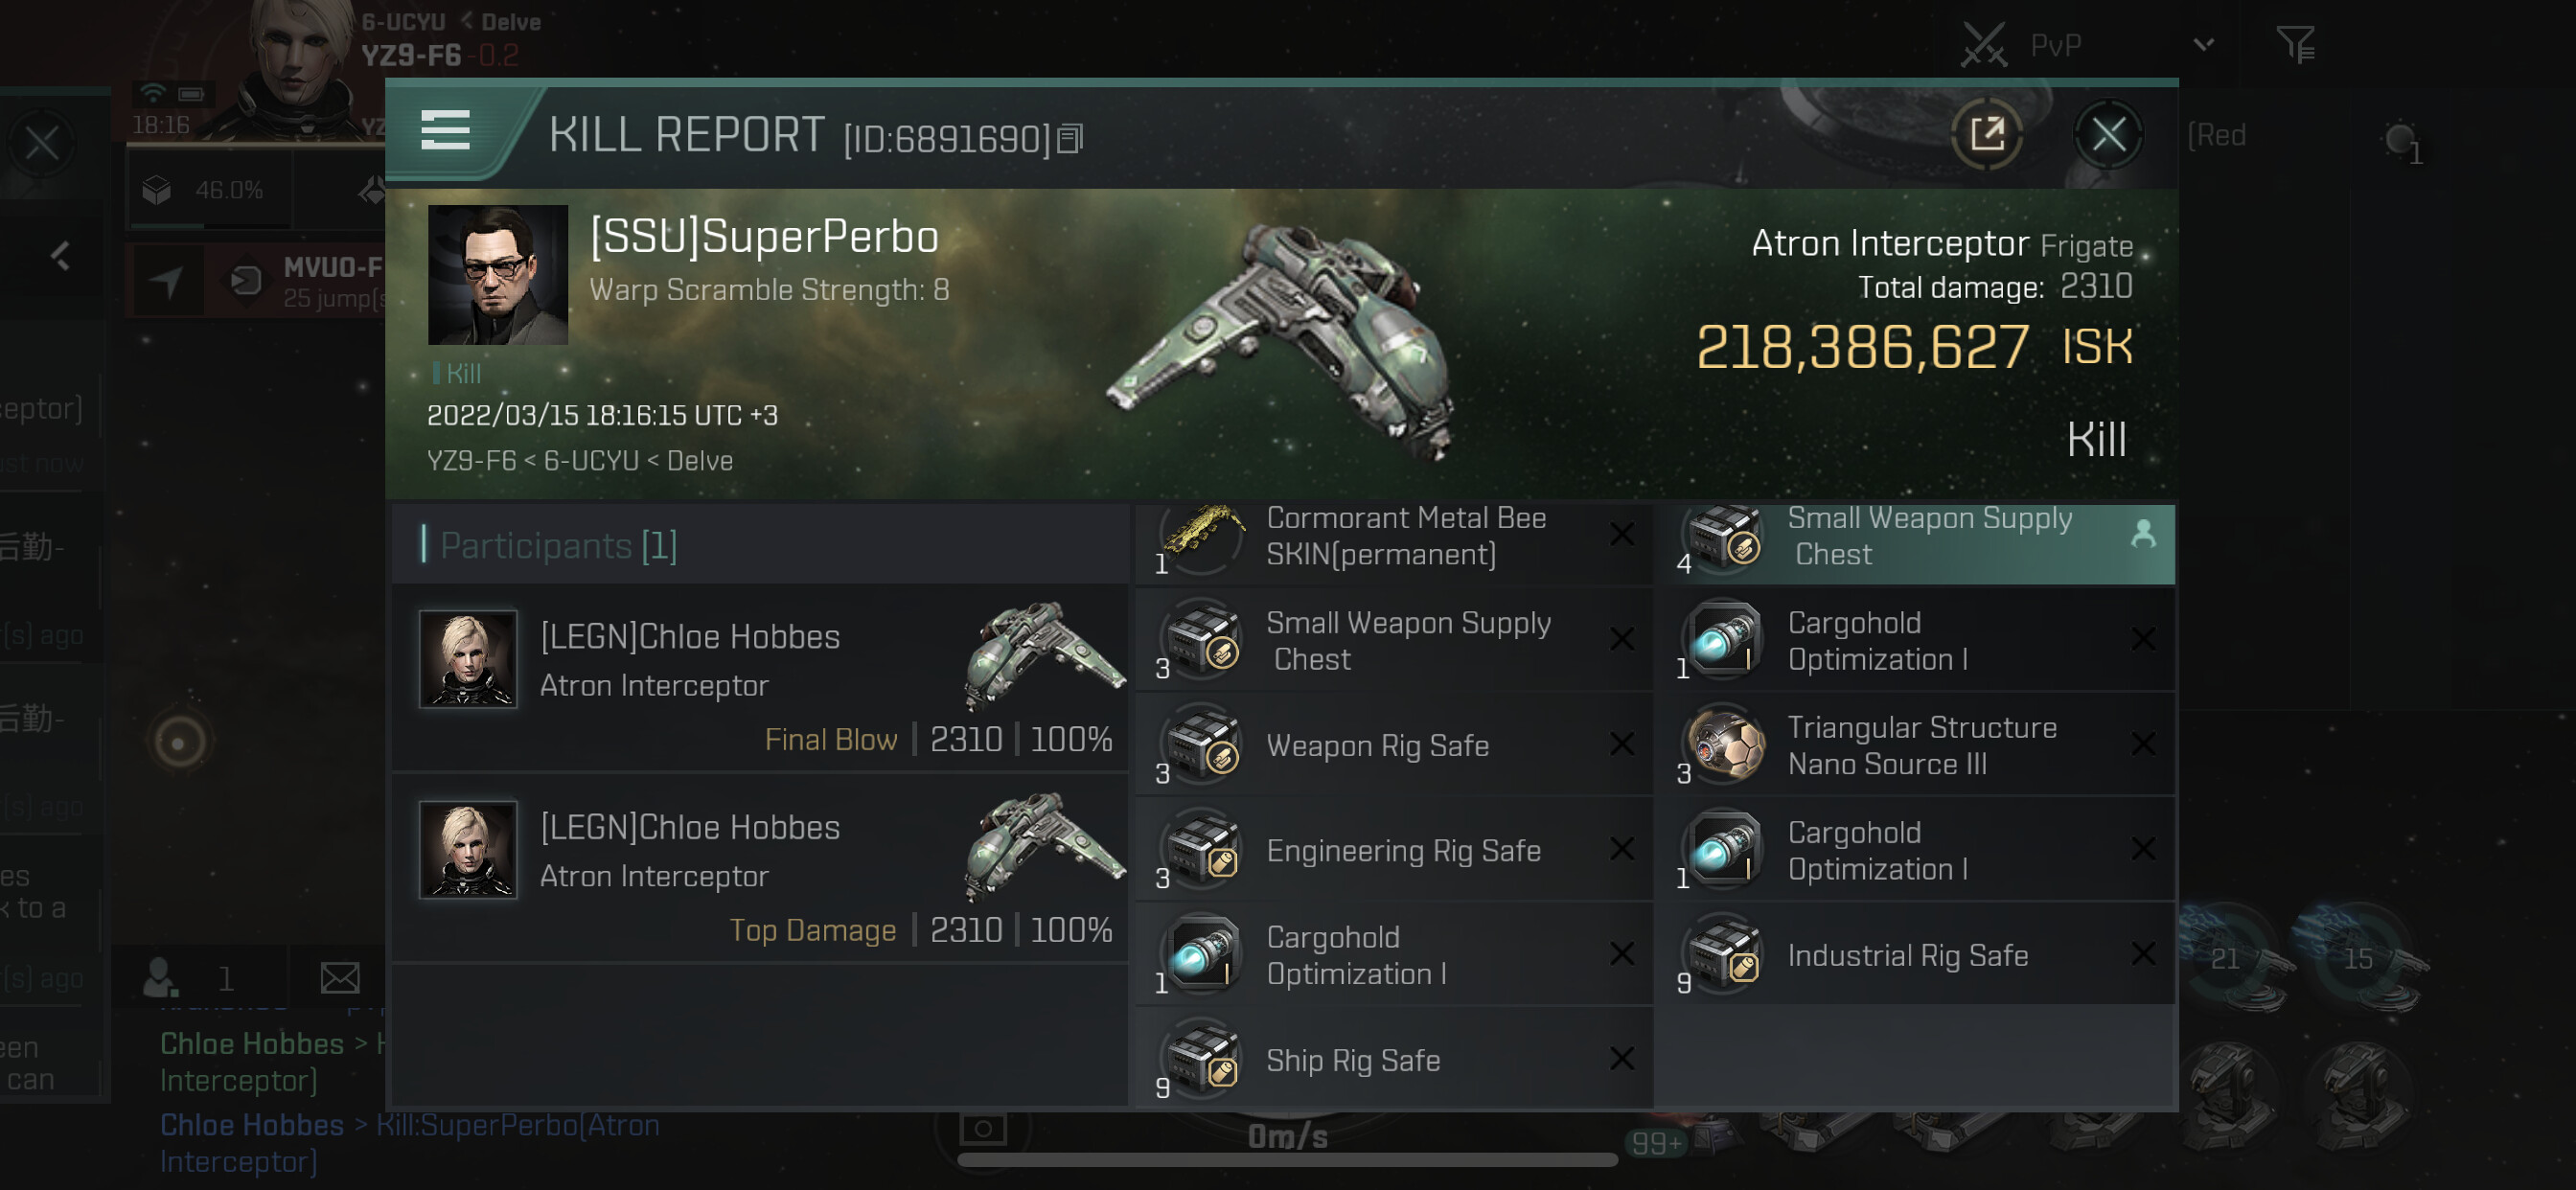Click the mail envelope icon
The image size is (2576, 1190).
pos(340,977)
